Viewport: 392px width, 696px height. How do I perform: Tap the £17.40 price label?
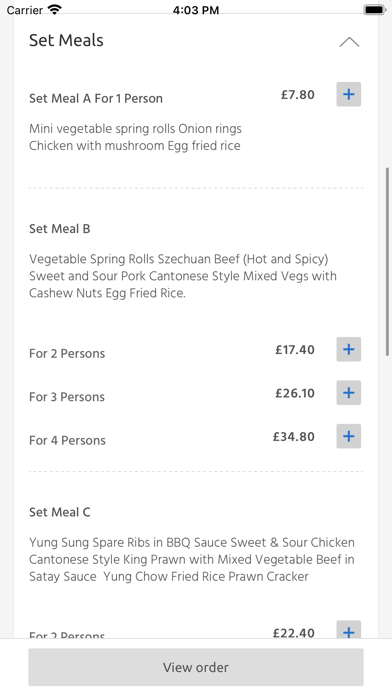(295, 350)
